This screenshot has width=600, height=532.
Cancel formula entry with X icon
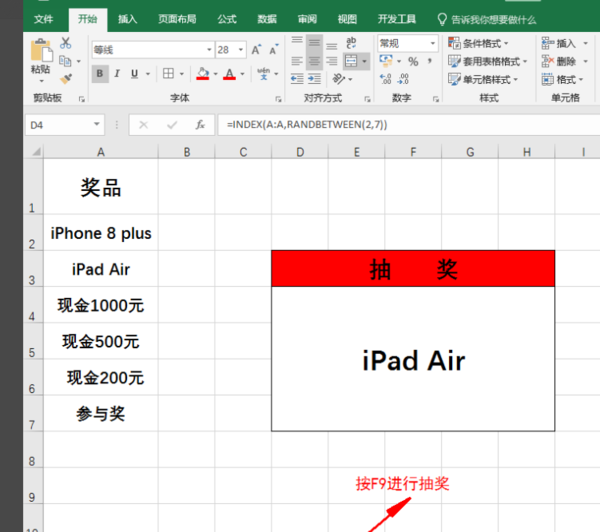(143, 125)
